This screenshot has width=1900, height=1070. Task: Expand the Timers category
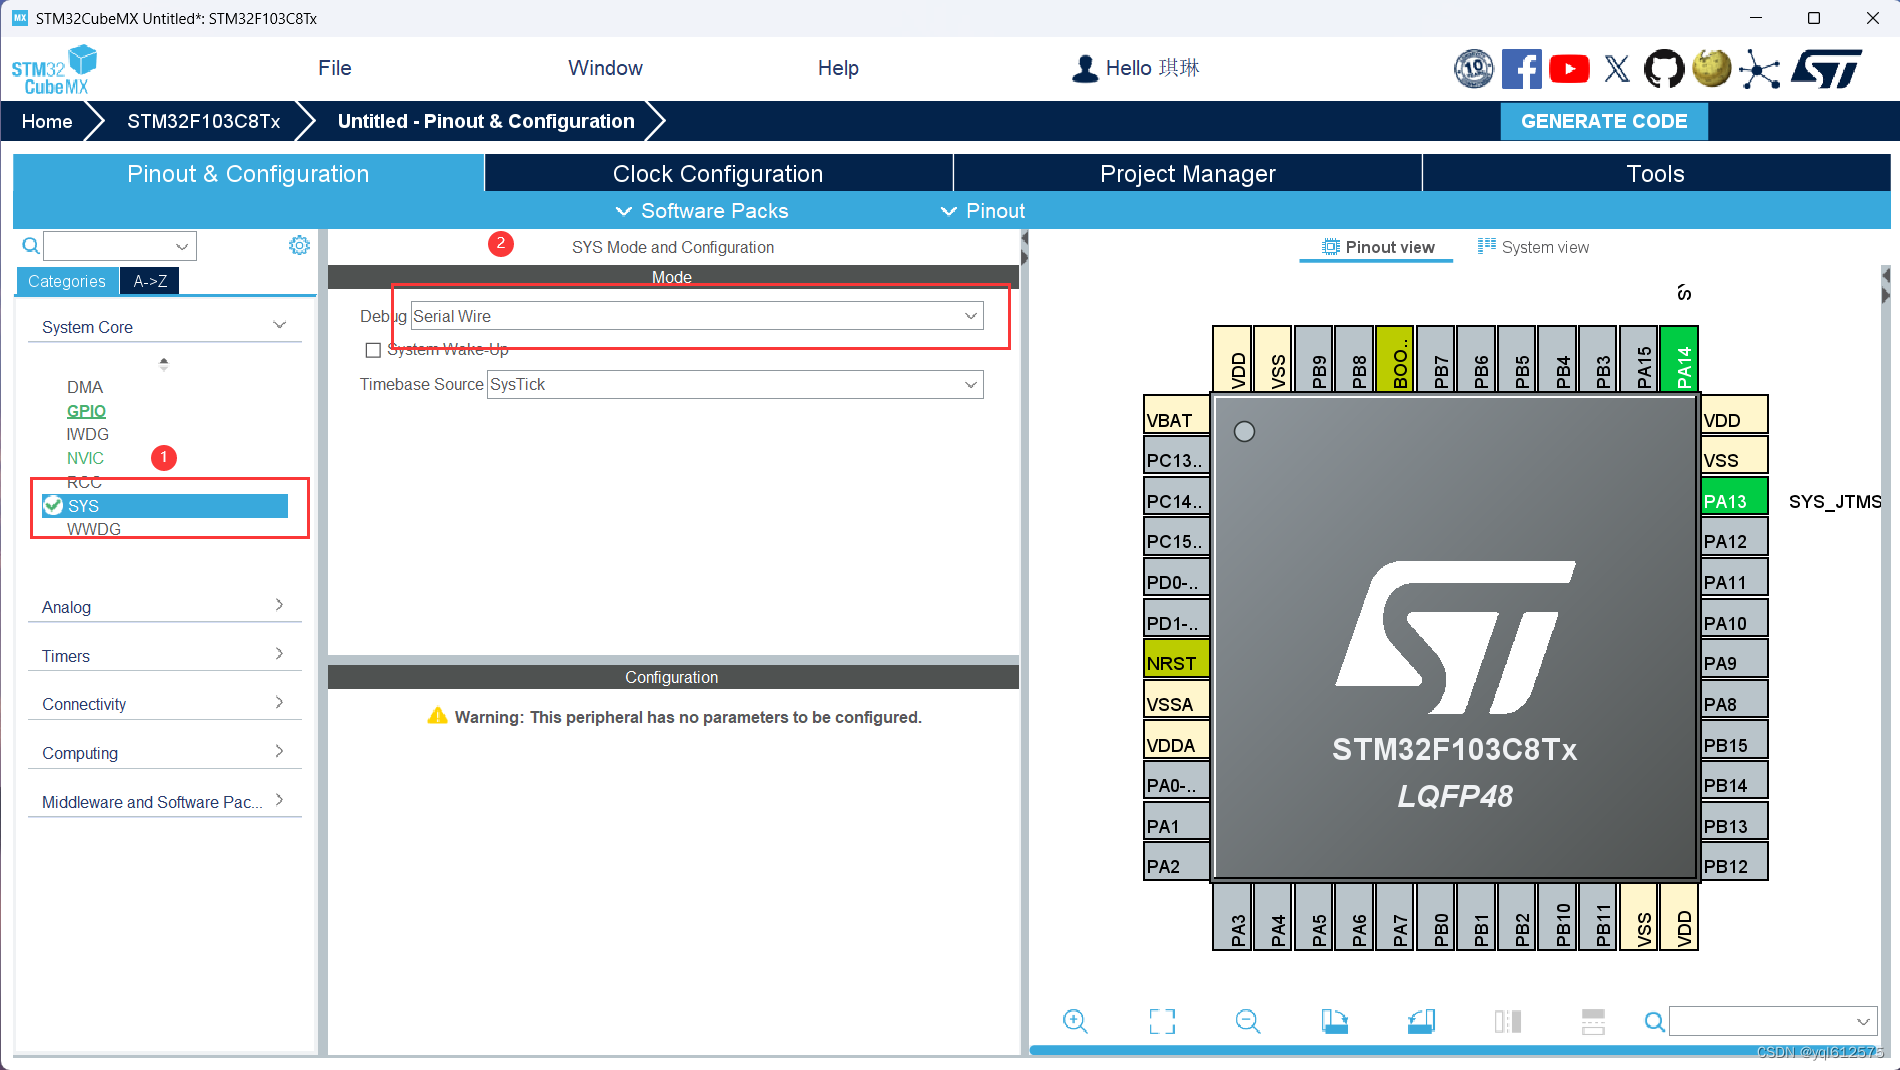pos(165,656)
